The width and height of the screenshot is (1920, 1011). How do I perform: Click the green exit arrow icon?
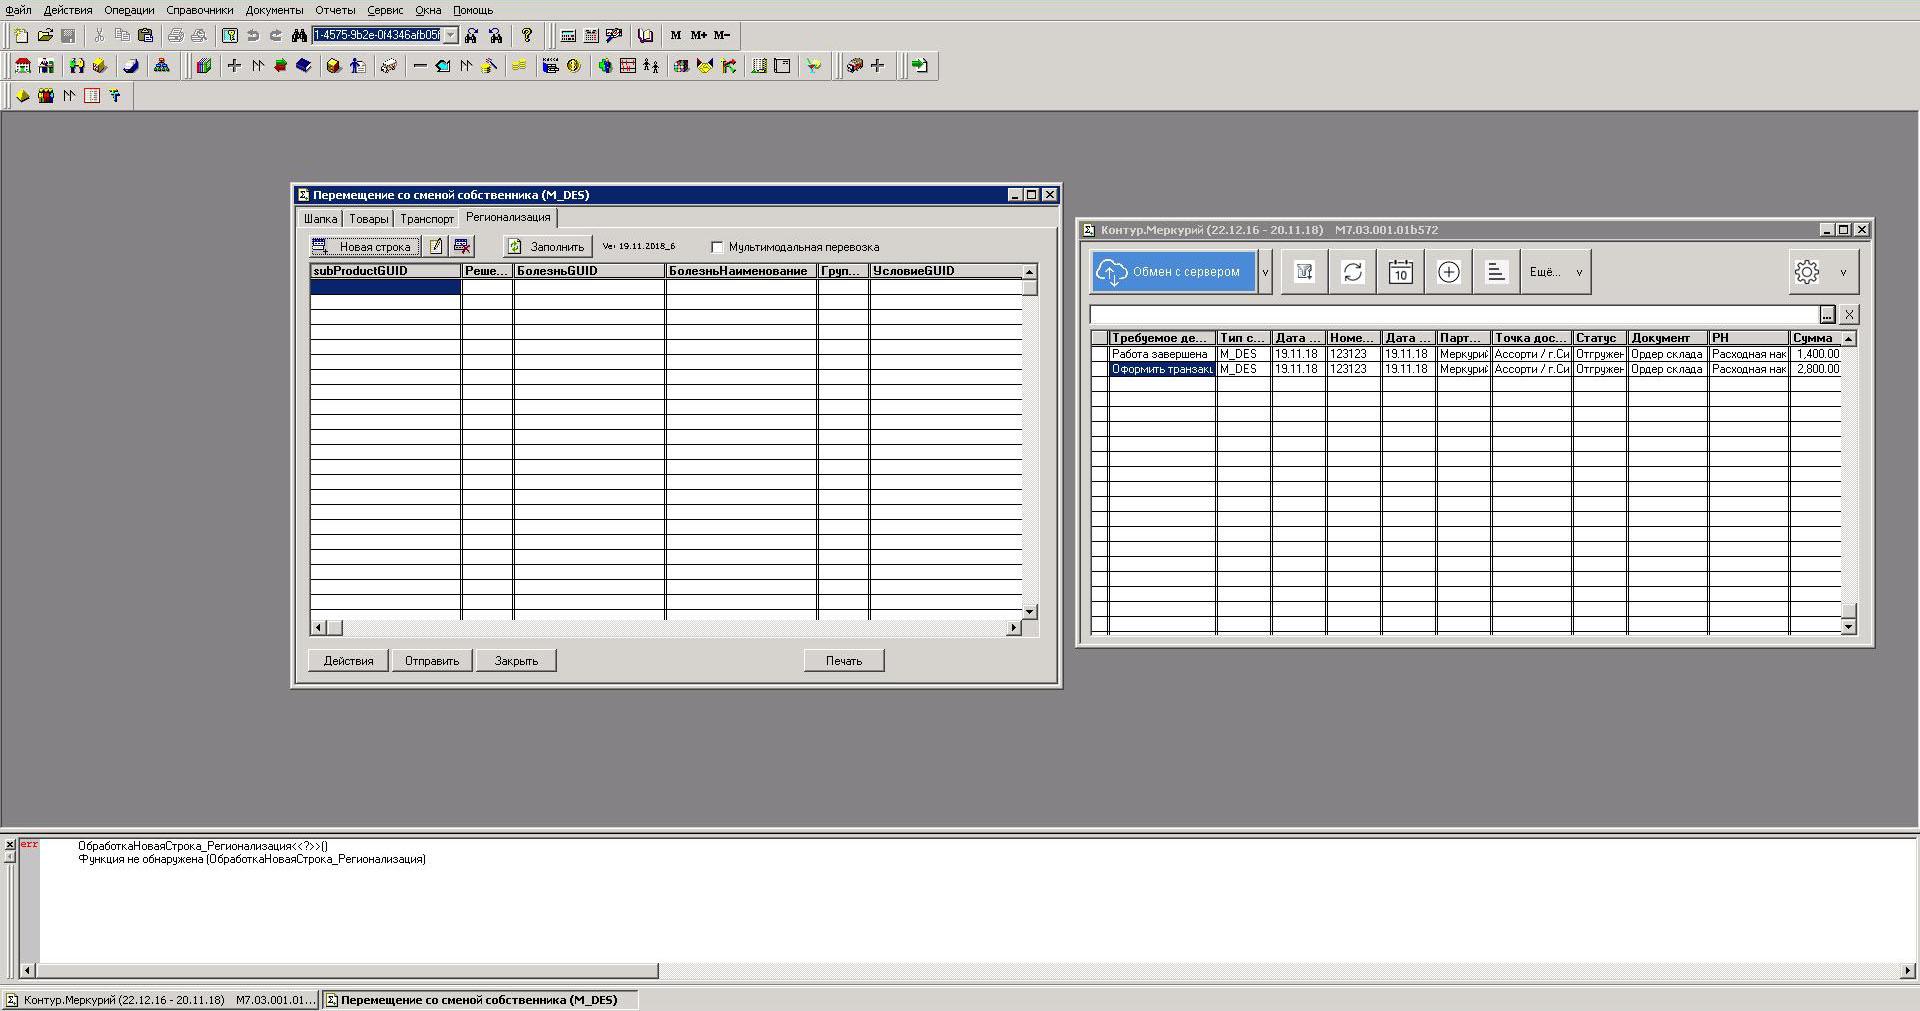[x=921, y=66]
